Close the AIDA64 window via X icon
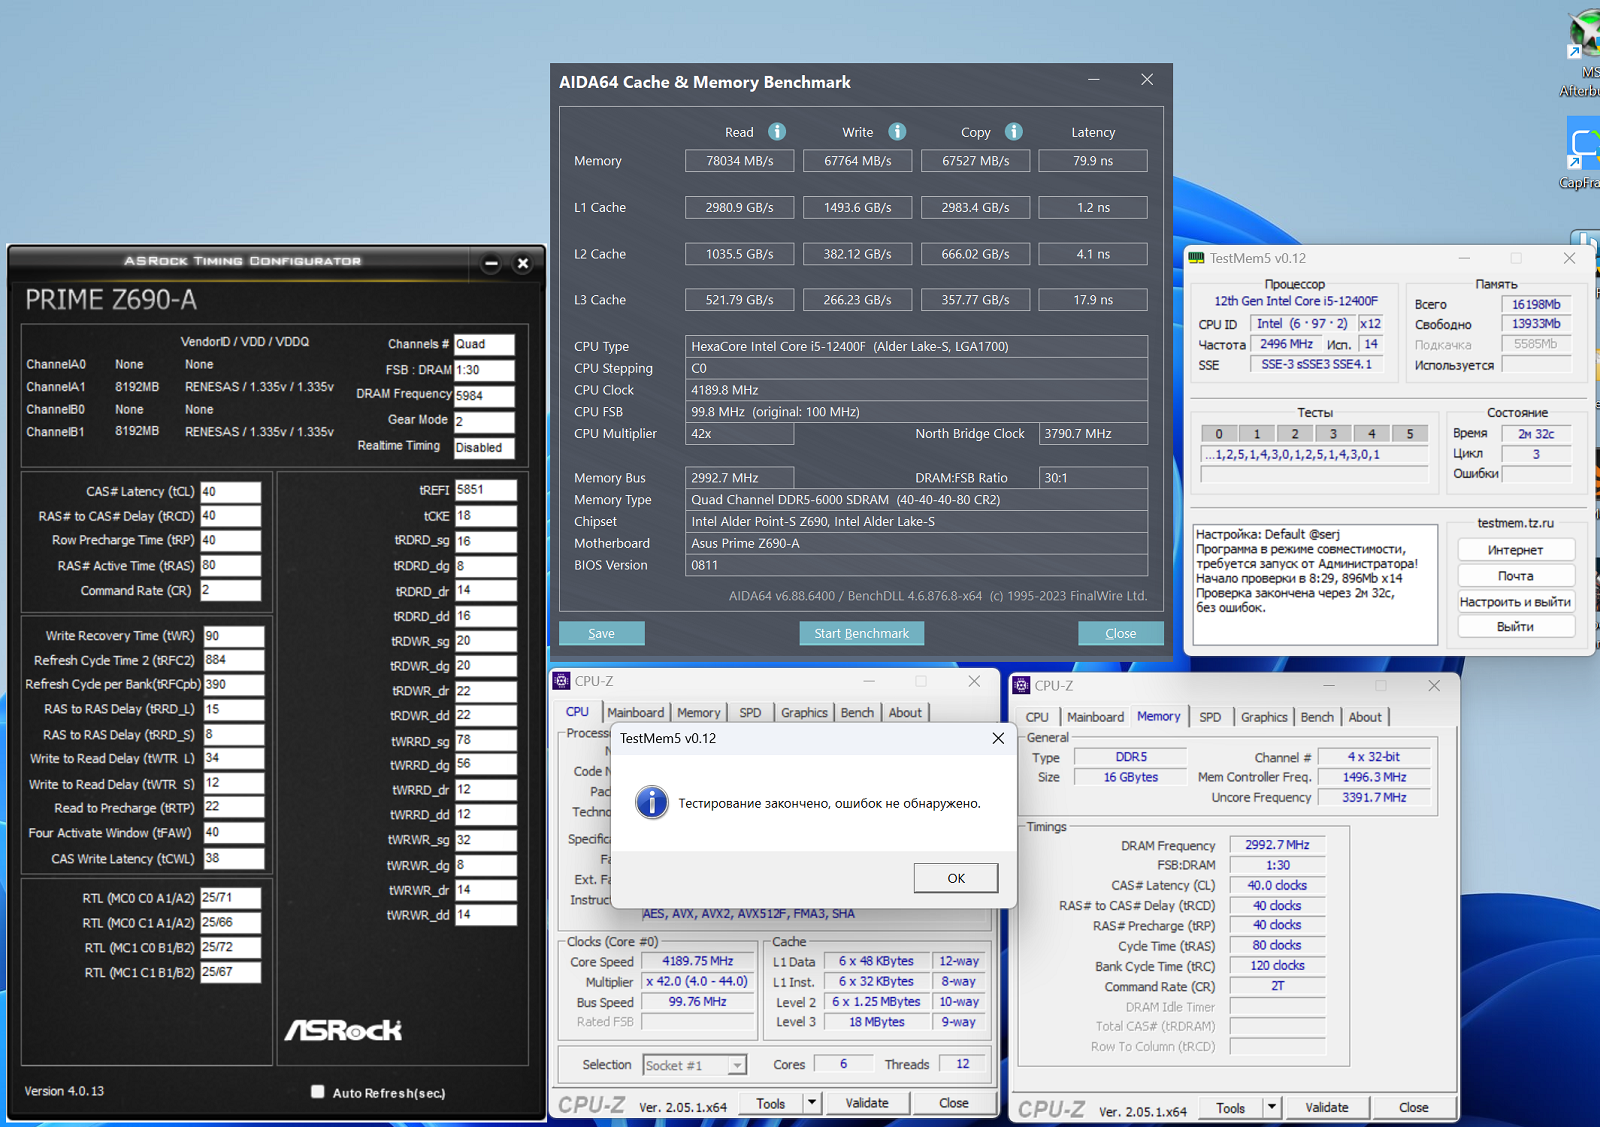The image size is (1600, 1127). click(1147, 80)
